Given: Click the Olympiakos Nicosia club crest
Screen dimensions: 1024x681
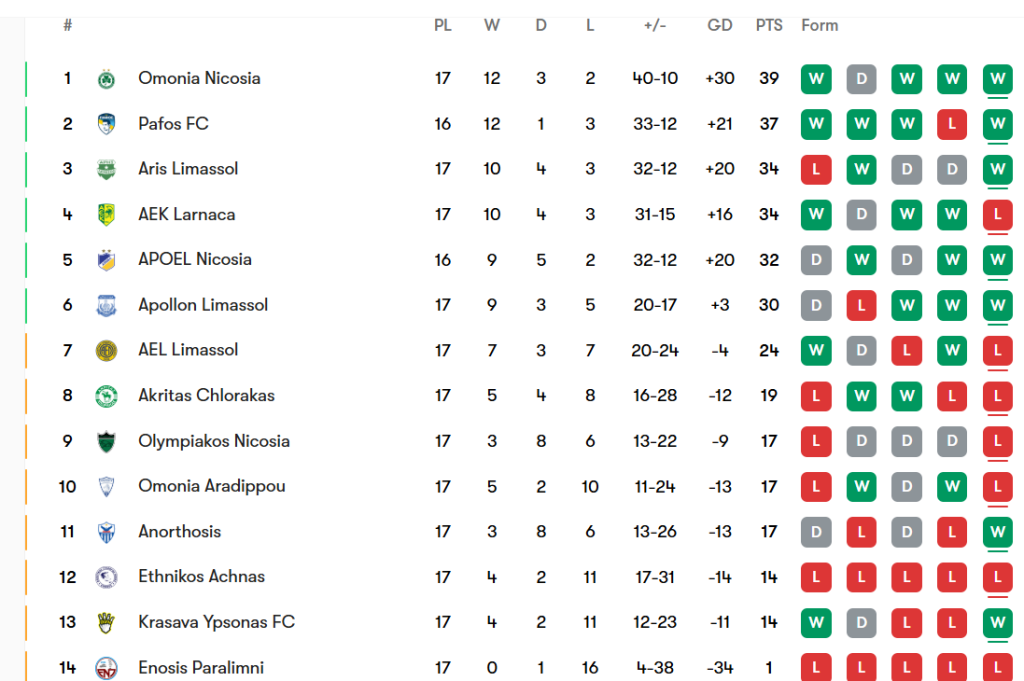Looking at the screenshot, I should click(x=106, y=441).
